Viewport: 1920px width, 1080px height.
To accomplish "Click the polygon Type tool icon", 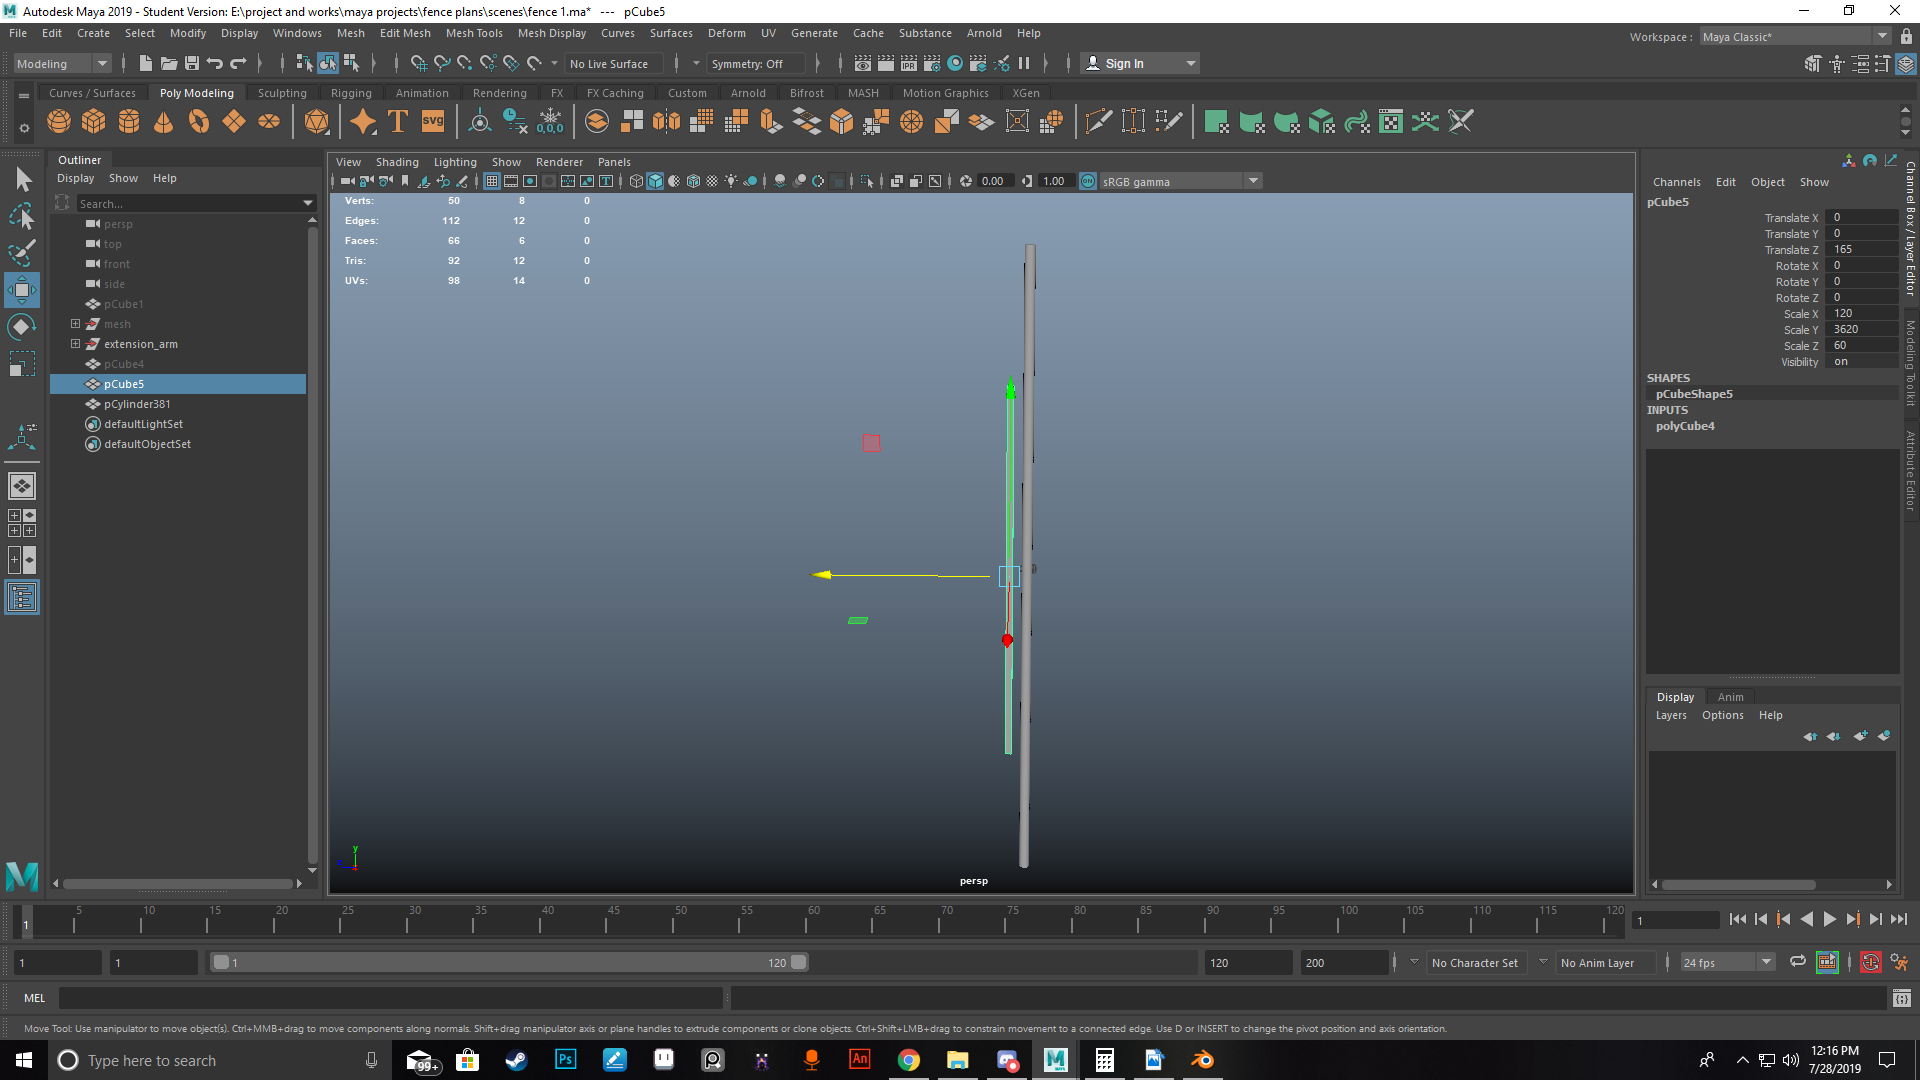I will tap(398, 122).
